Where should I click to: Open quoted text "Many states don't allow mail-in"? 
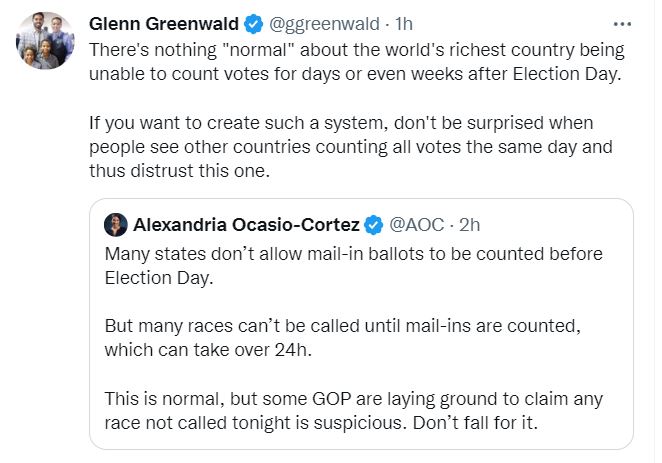point(353,265)
